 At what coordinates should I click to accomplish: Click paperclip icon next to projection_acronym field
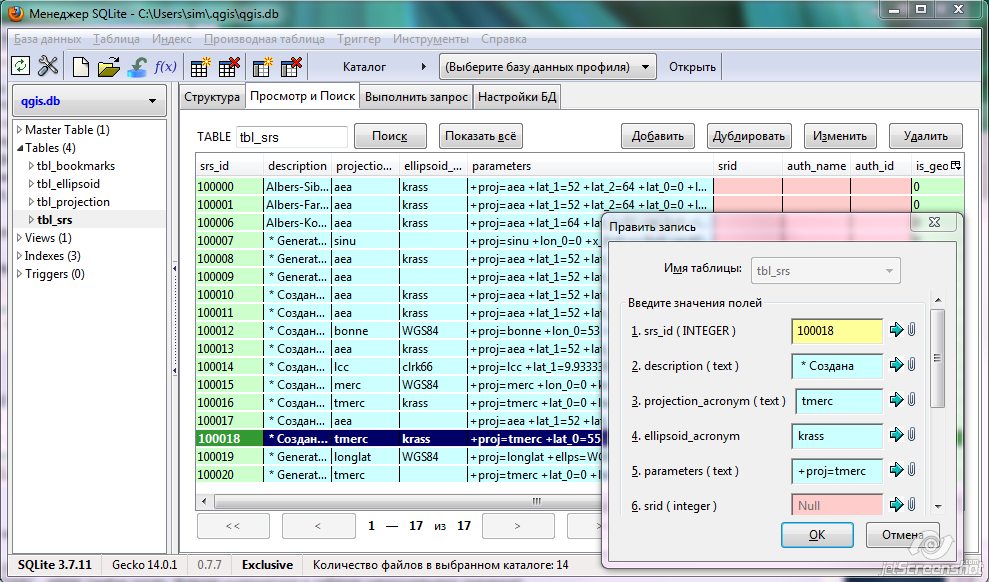click(911, 400)
